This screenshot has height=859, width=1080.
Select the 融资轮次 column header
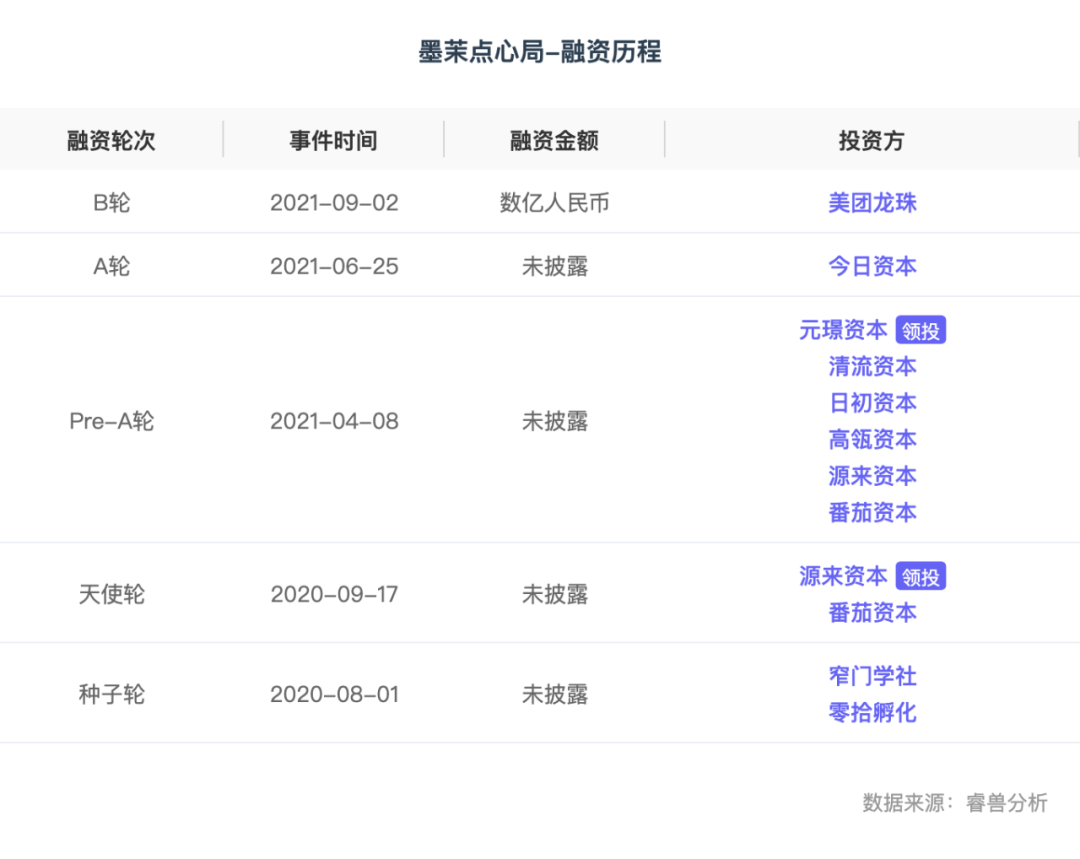111,140
